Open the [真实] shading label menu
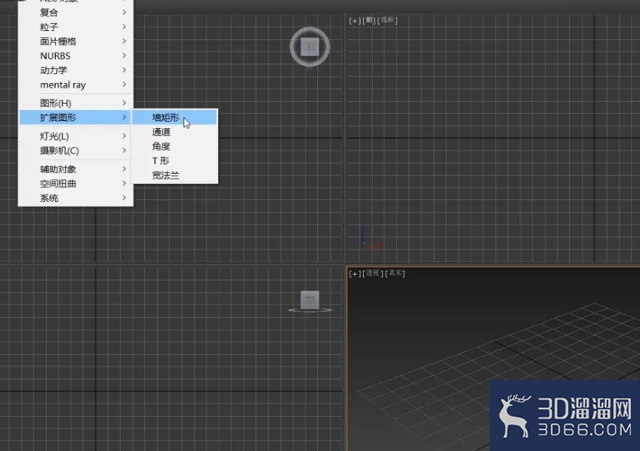Viewport: 640px width, 451px height. click(x=395, y=273)
